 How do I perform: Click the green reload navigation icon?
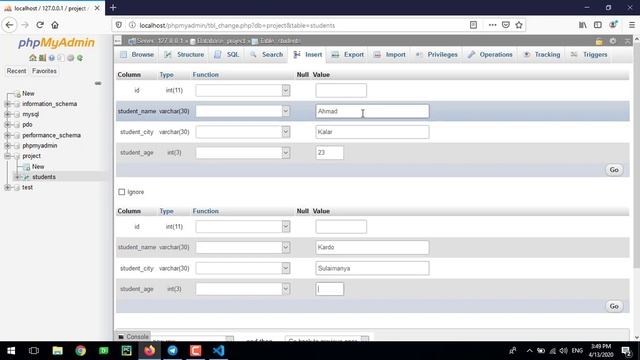(80, 58)
